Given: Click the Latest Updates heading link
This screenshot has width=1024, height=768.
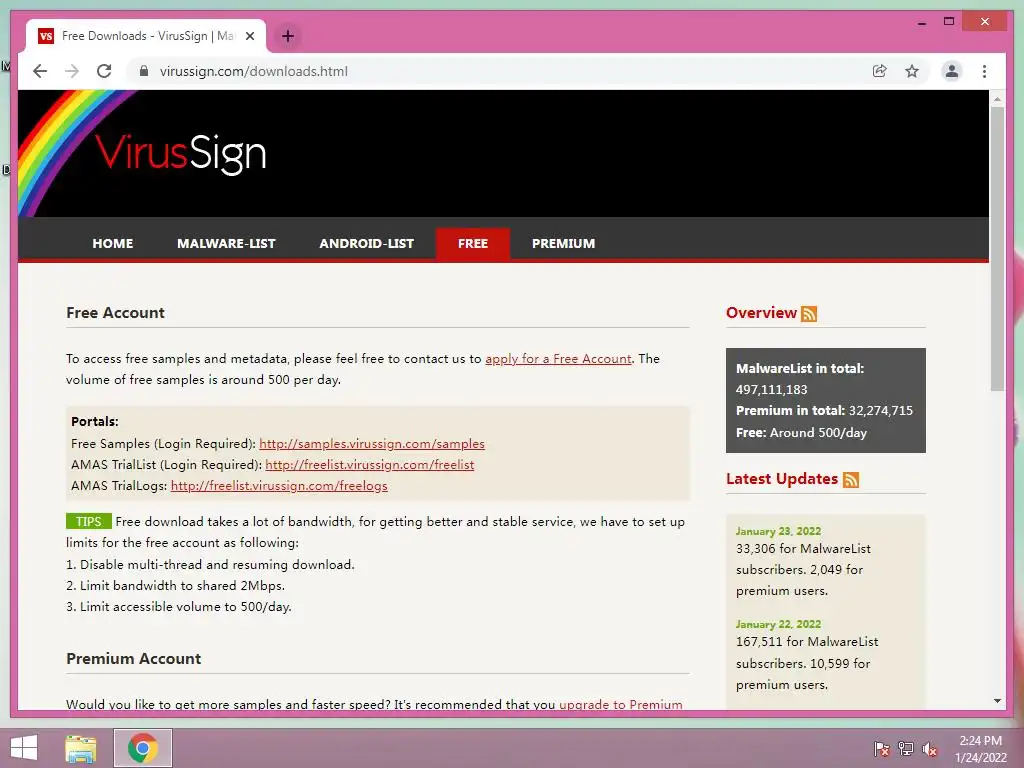Looking at the screenshot, I should click(x=782, y=479).
